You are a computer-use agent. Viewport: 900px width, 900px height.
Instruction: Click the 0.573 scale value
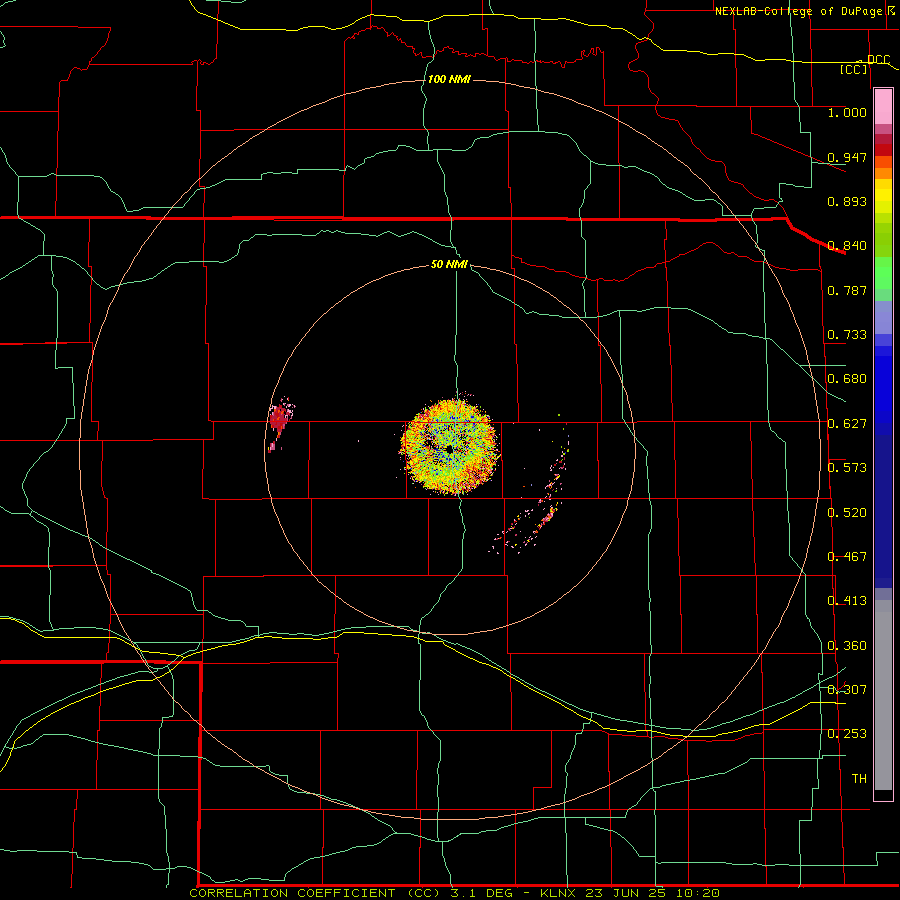click(847, 468)
